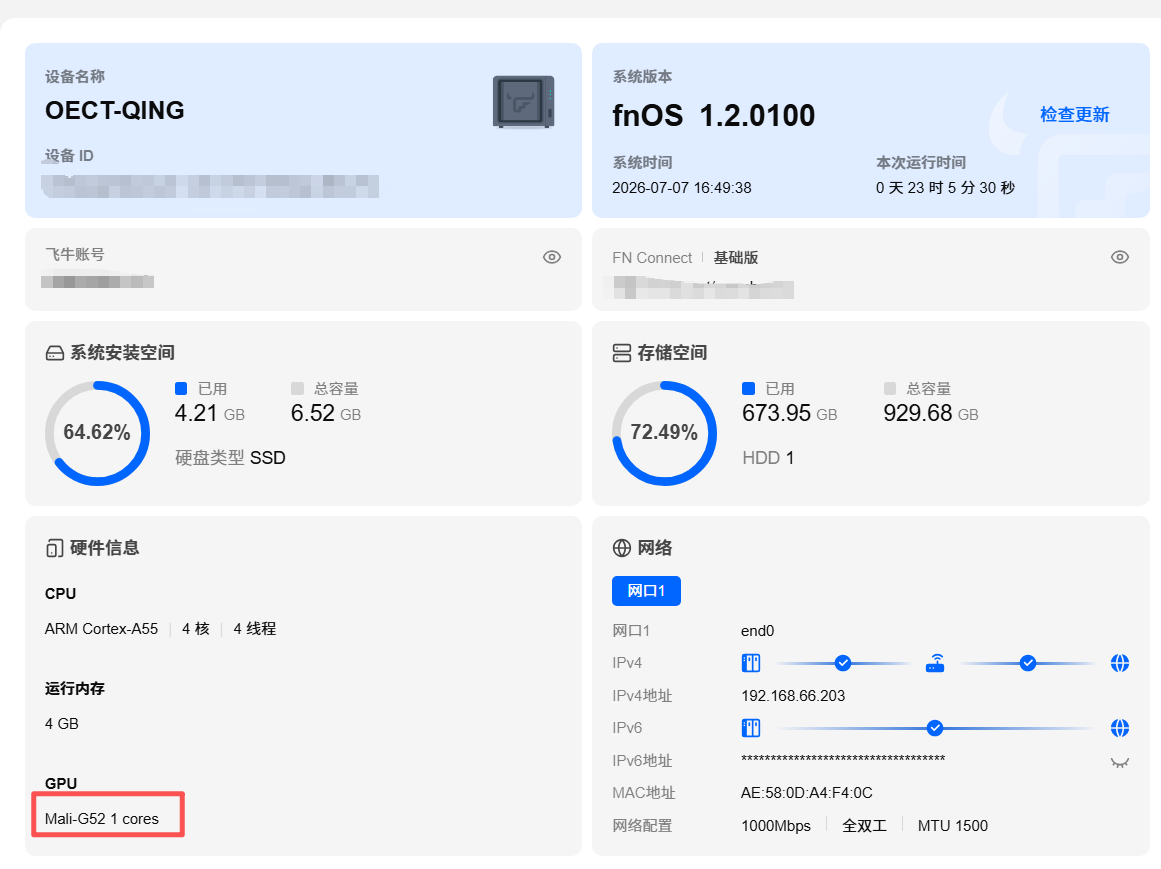Click the IPv4 row internet globe icon

click(1120, 662)
